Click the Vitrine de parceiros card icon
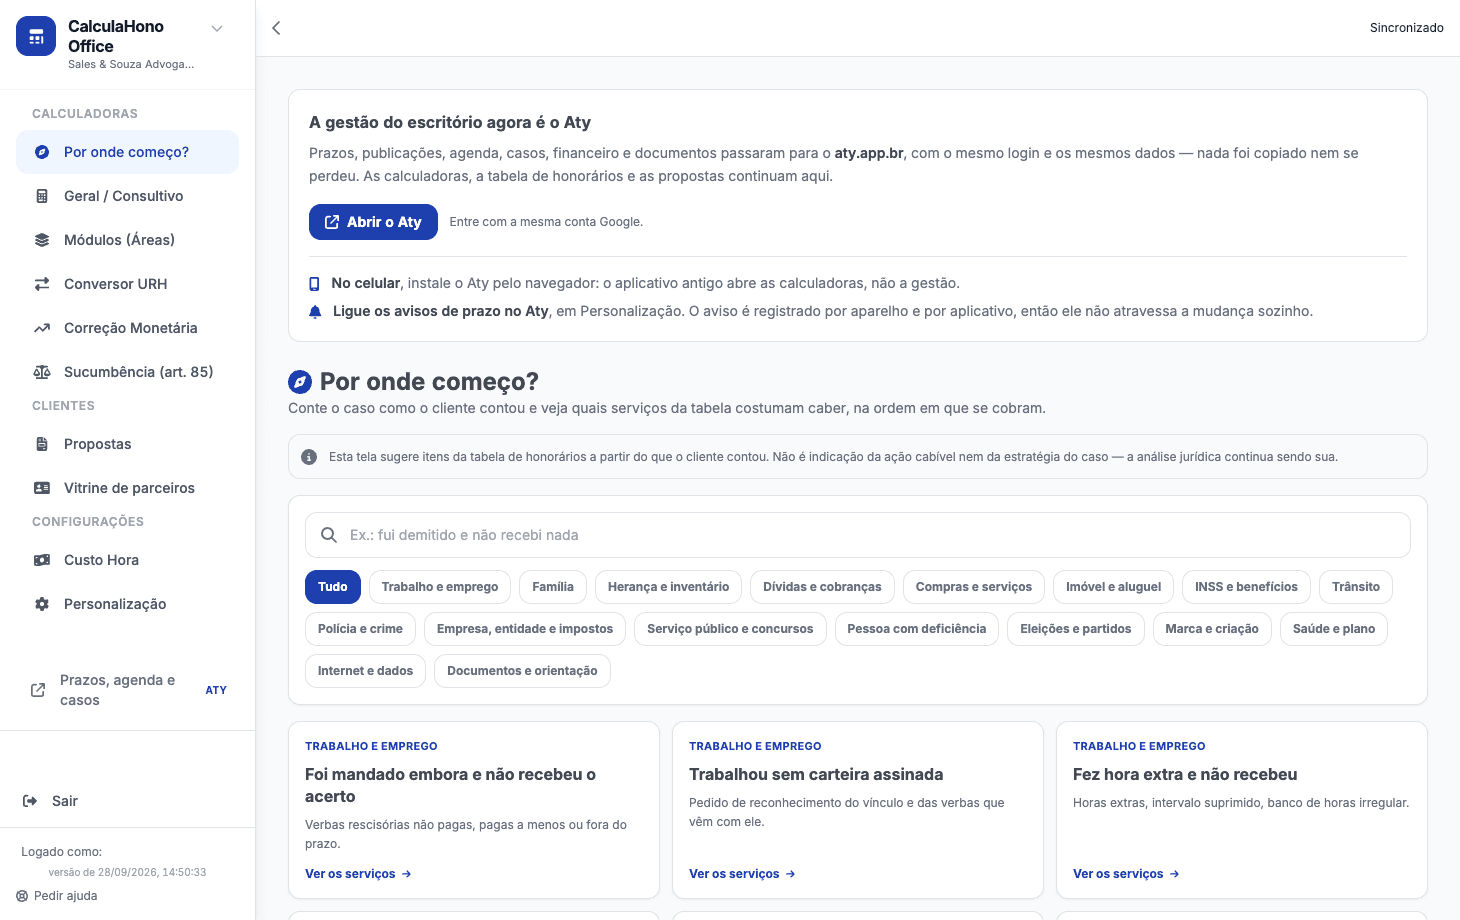Image resolution: width=1460 pixels, height=920 pixels. click(42, 488)
